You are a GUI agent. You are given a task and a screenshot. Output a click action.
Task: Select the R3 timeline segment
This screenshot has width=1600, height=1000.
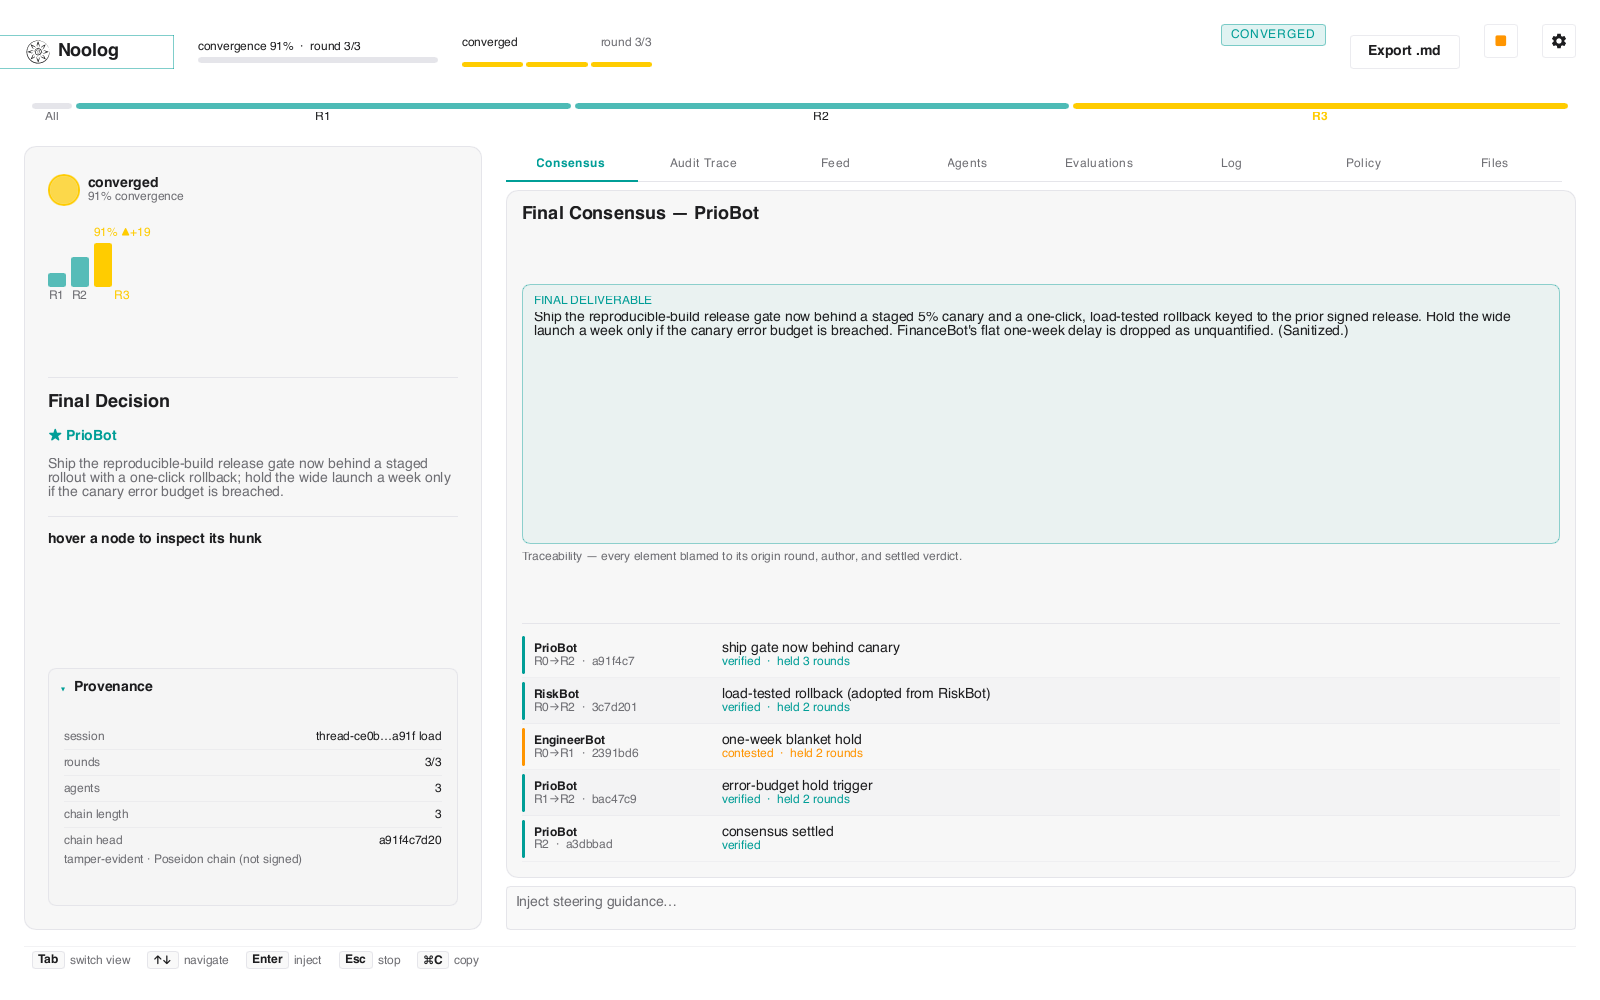pos(1320,106)
